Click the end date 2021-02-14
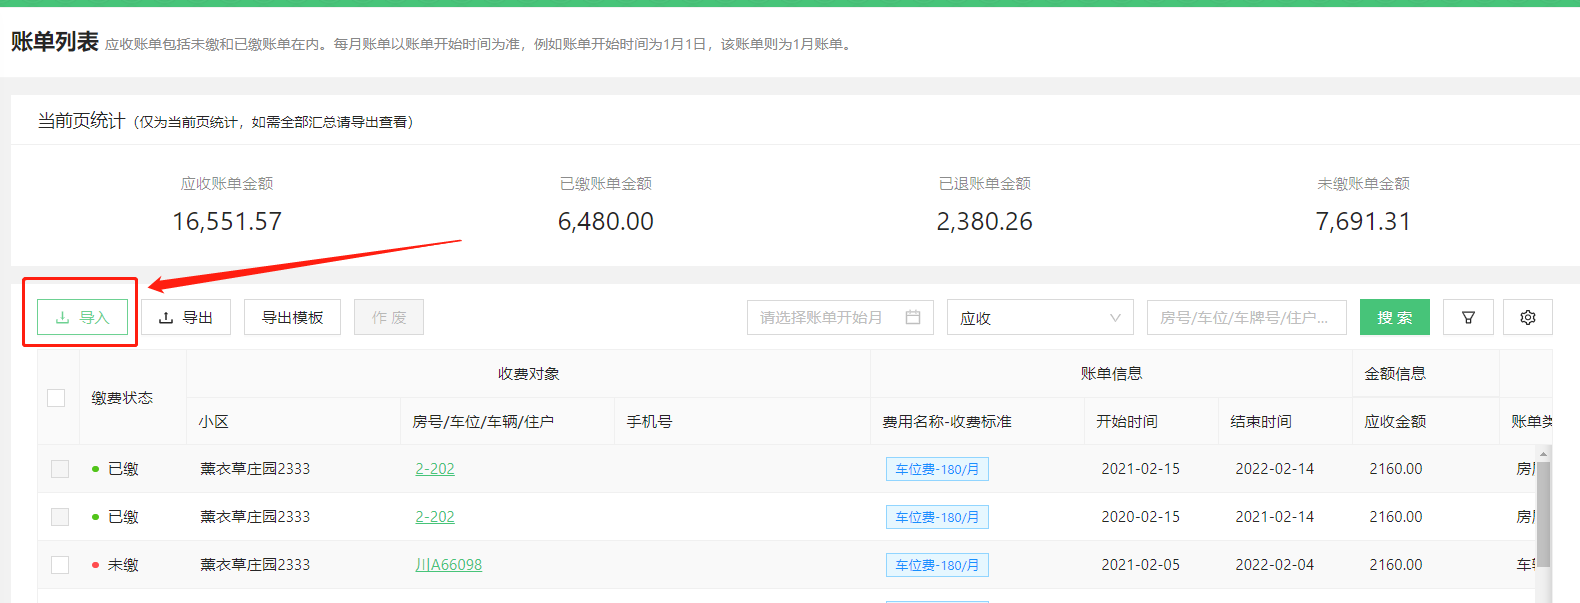The height and width of the screenshot is (603, 1580). (x=1275, y=517)
